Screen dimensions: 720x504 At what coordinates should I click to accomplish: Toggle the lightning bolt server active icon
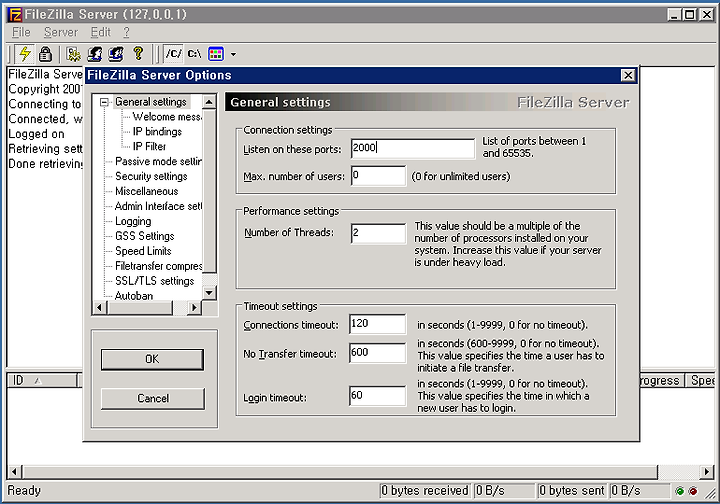(25, 54)
